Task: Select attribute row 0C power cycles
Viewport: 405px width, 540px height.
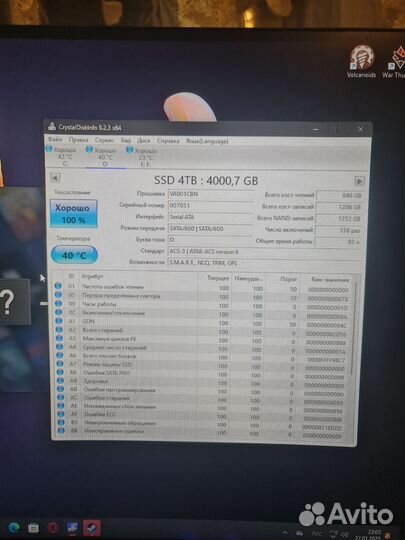Action: (202, 314)
